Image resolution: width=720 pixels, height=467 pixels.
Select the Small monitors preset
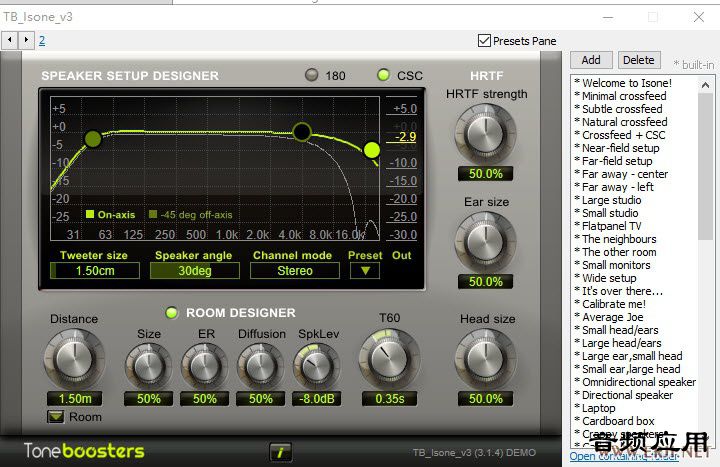click(612, 265)
